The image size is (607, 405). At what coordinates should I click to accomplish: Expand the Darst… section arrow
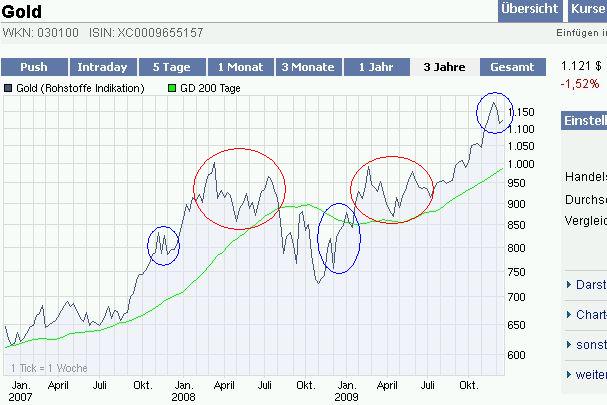point(569,285)
